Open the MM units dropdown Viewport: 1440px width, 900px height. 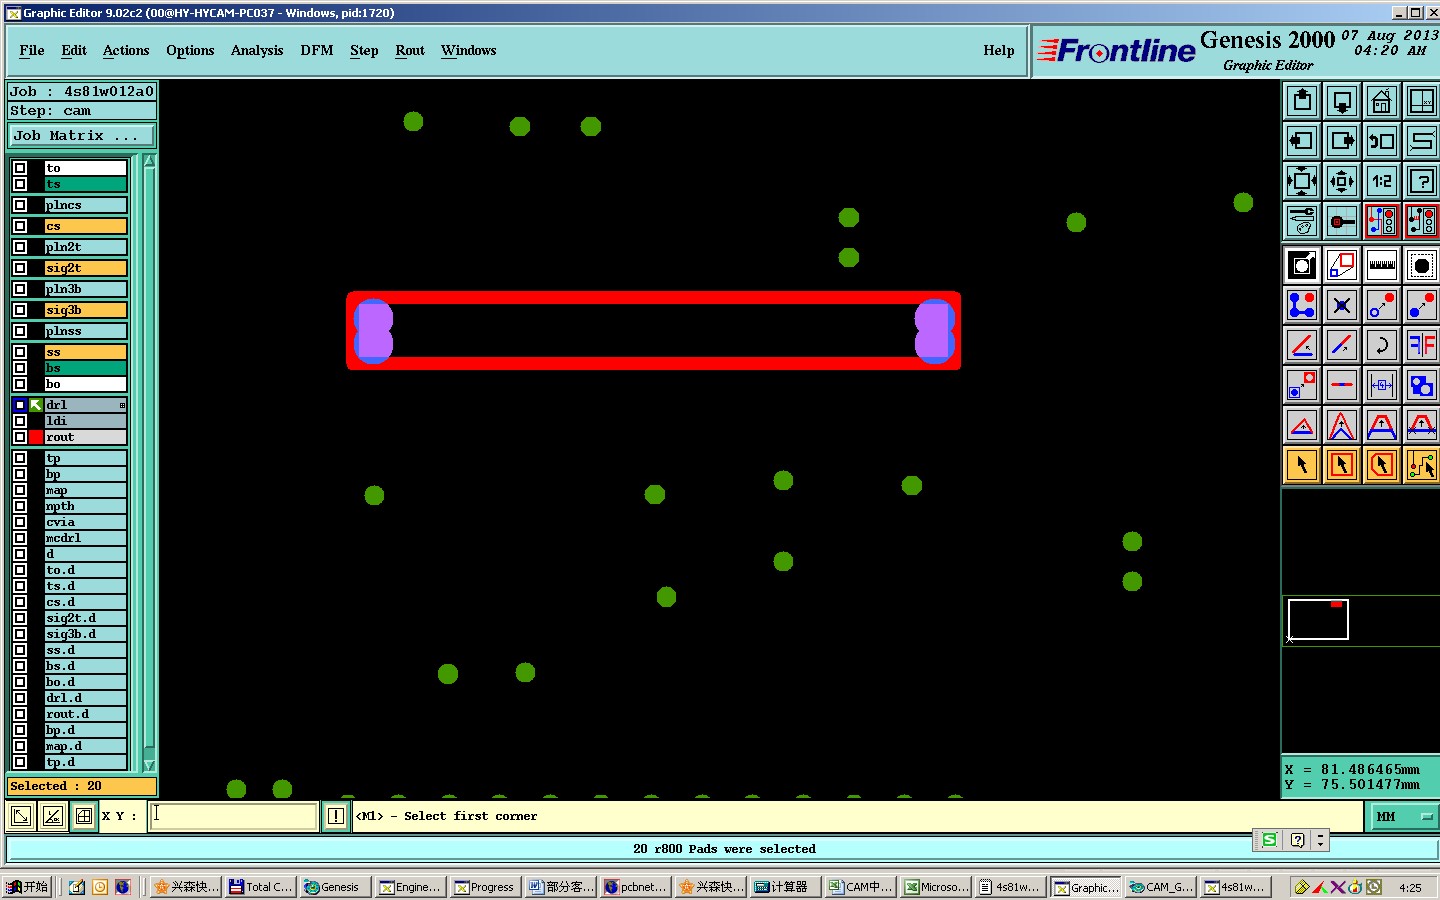pos(1402,816)
